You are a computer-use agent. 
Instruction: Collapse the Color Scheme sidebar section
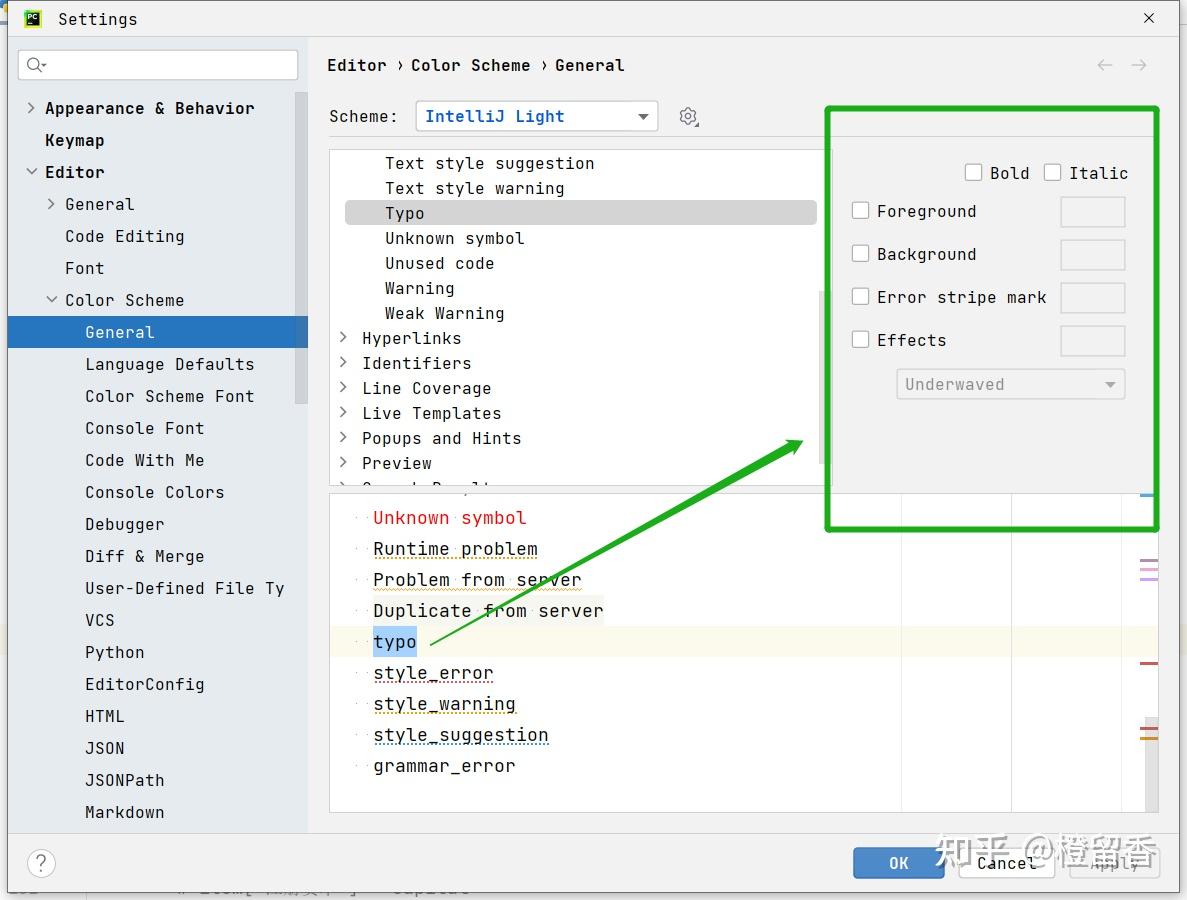tap(52, 300)
